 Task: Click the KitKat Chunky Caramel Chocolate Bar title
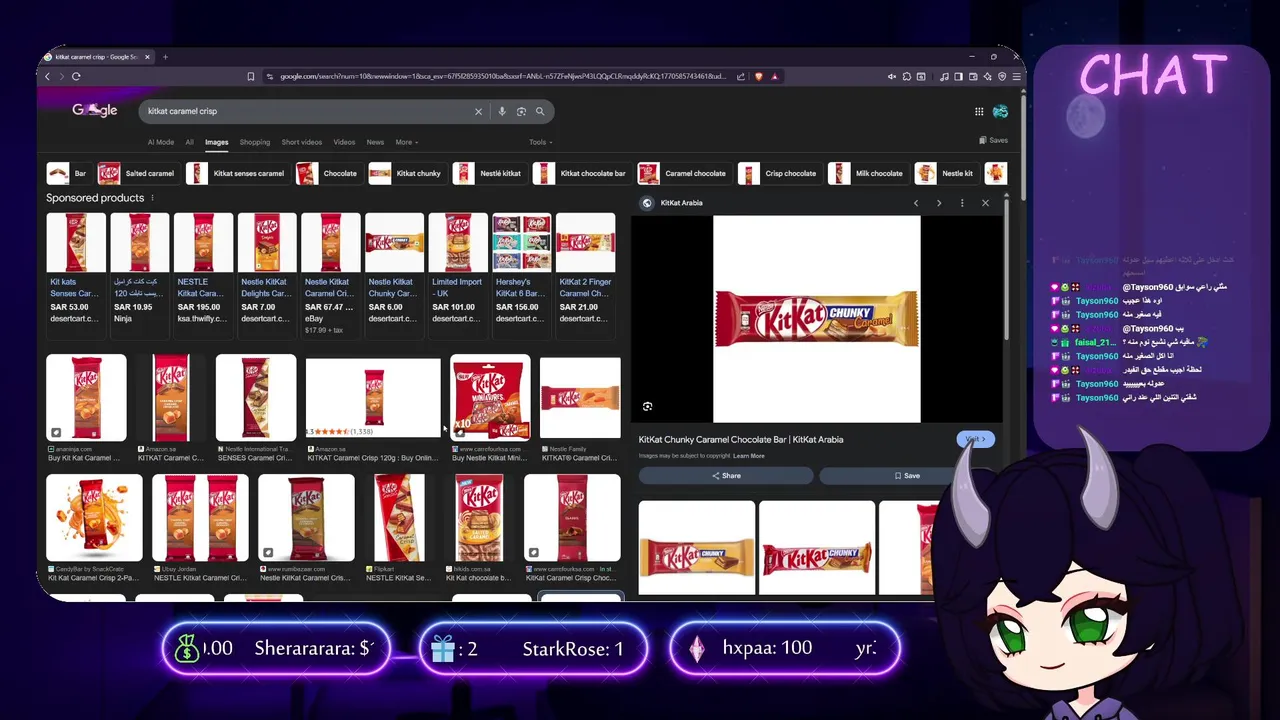tap(741, 439)
